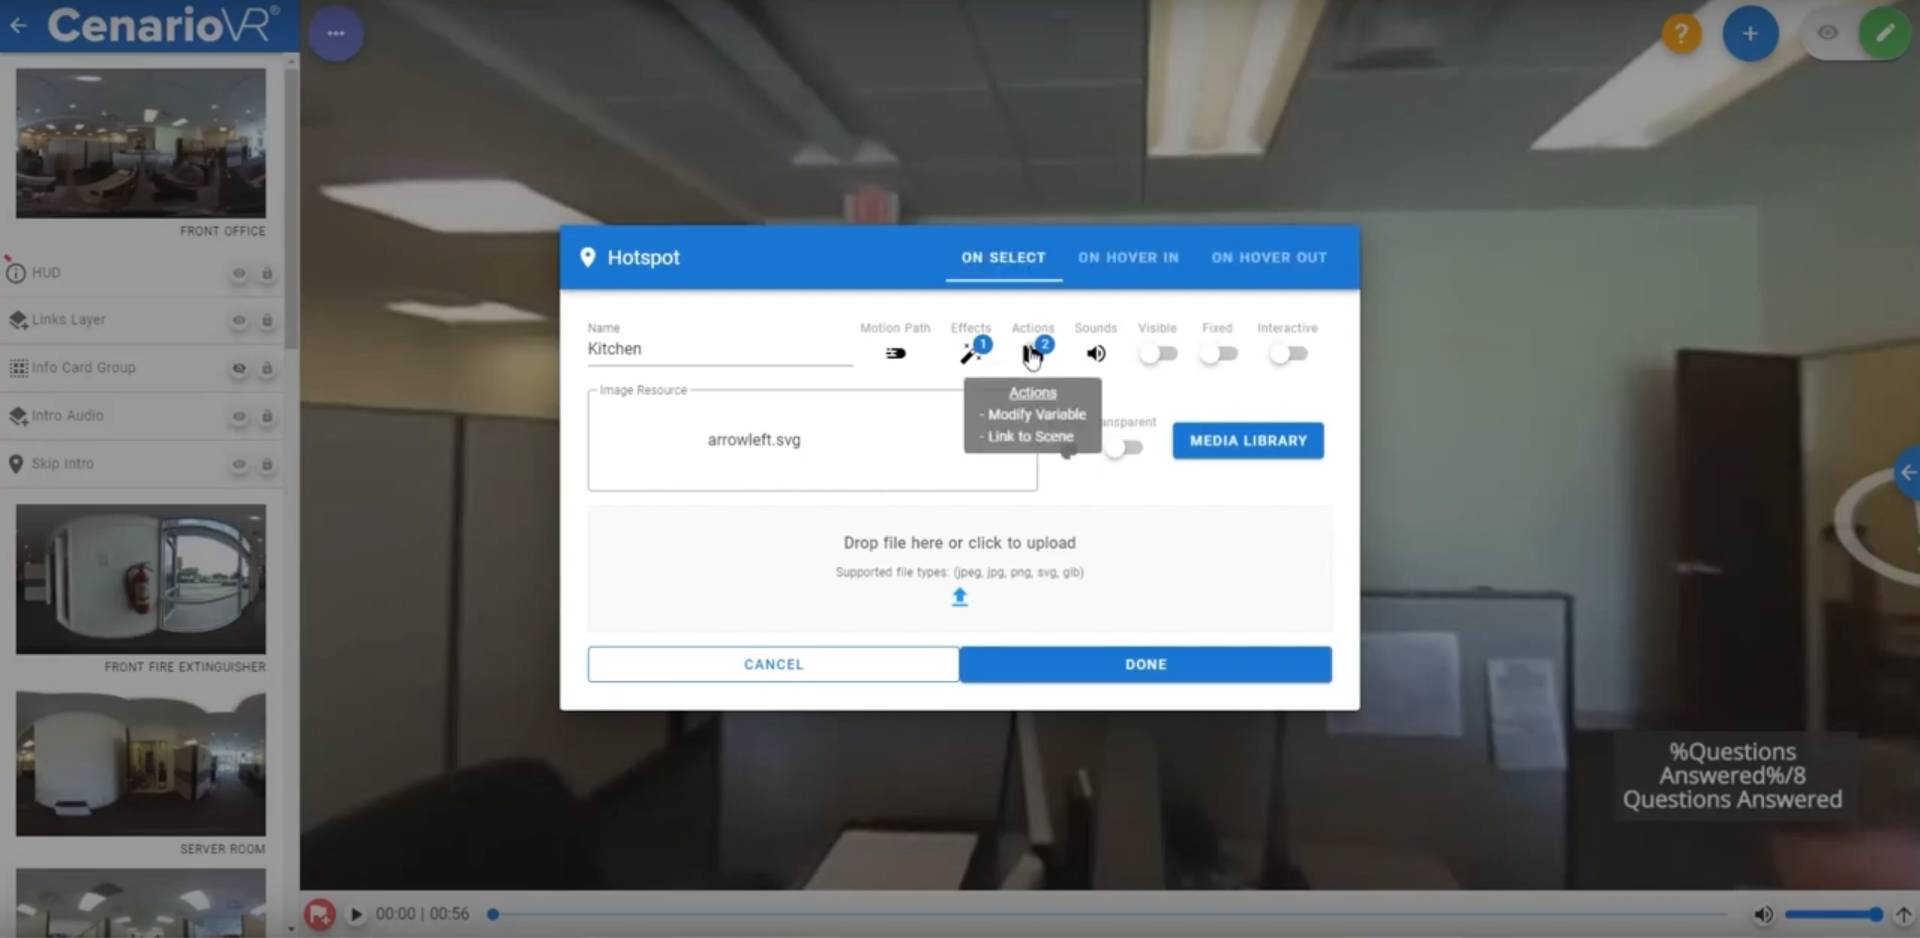This screenshot has width=1920, height=938.
Task: Click the blue plus add button
Action: [1749, 33]
